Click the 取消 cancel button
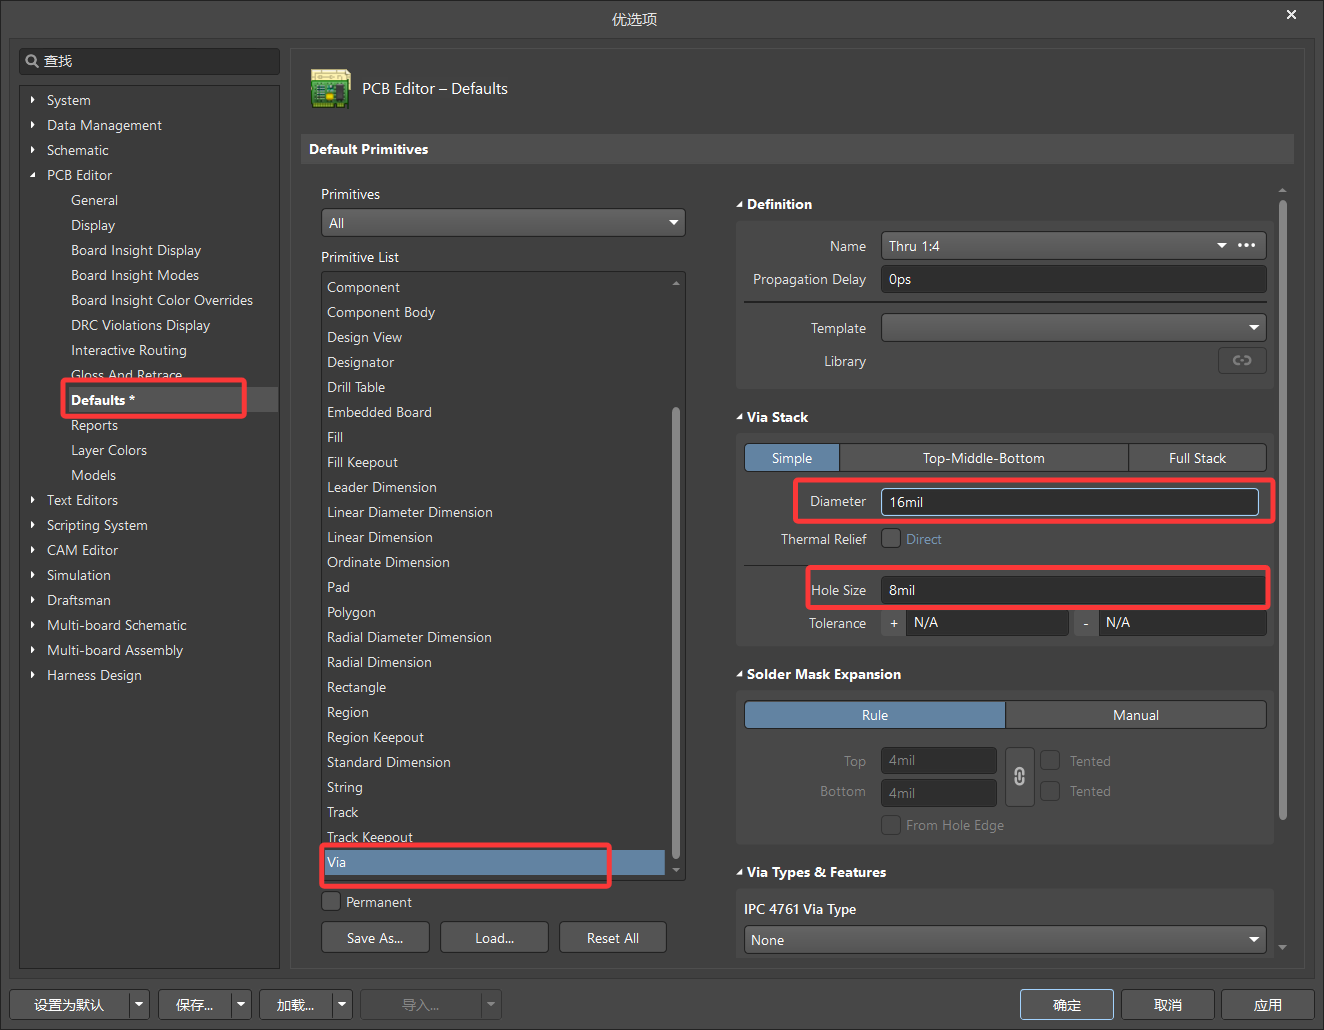 (1168, 1005)
